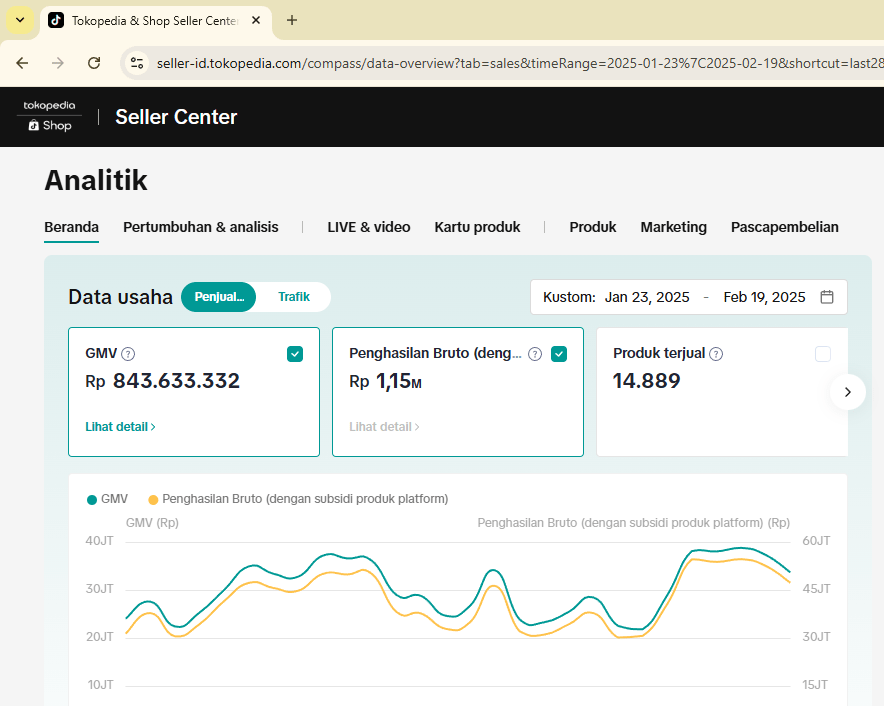Click the GMV info help icon
The width and height of the screenshot is (884, 706).
point(128,354)
